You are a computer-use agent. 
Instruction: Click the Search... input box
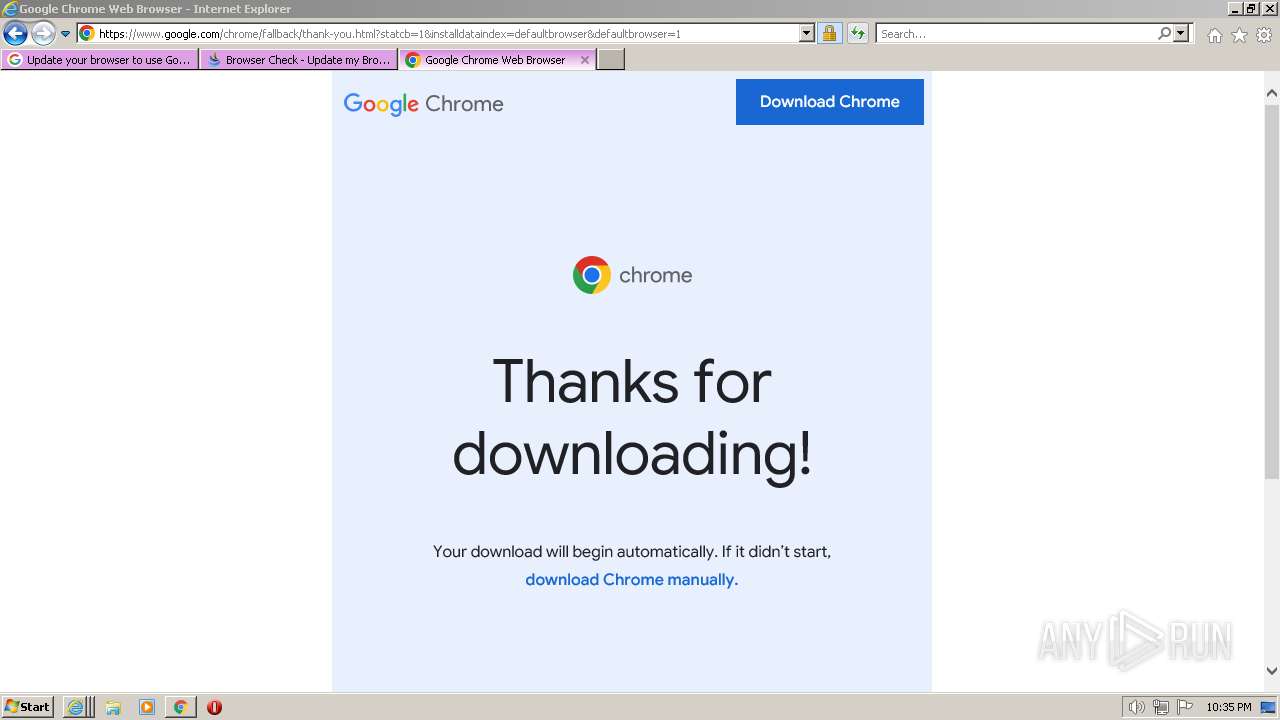(x=1016, y=33)
